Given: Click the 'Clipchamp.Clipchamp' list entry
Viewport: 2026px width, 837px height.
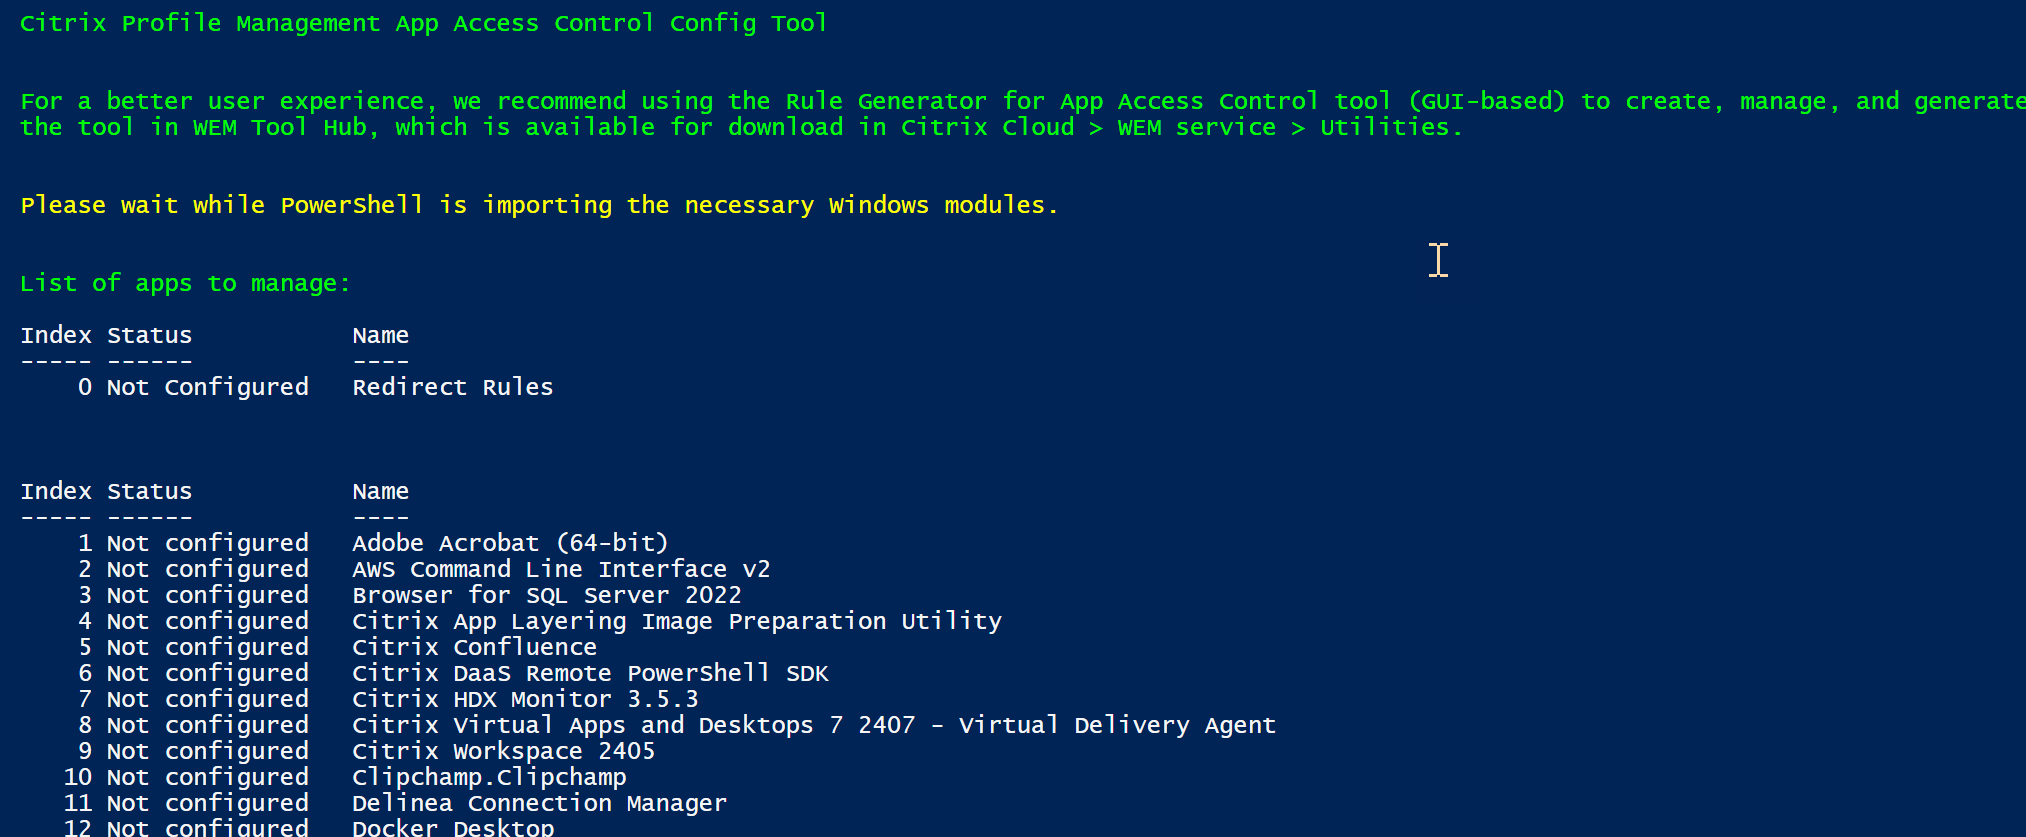Looking at the screenshot, I should tap(489, 777).
